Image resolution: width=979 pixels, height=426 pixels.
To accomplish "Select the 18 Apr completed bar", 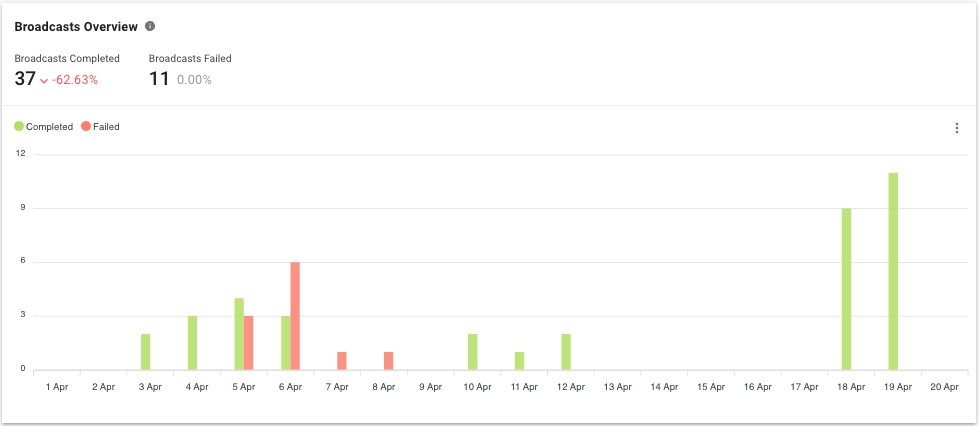I will 846,289.
